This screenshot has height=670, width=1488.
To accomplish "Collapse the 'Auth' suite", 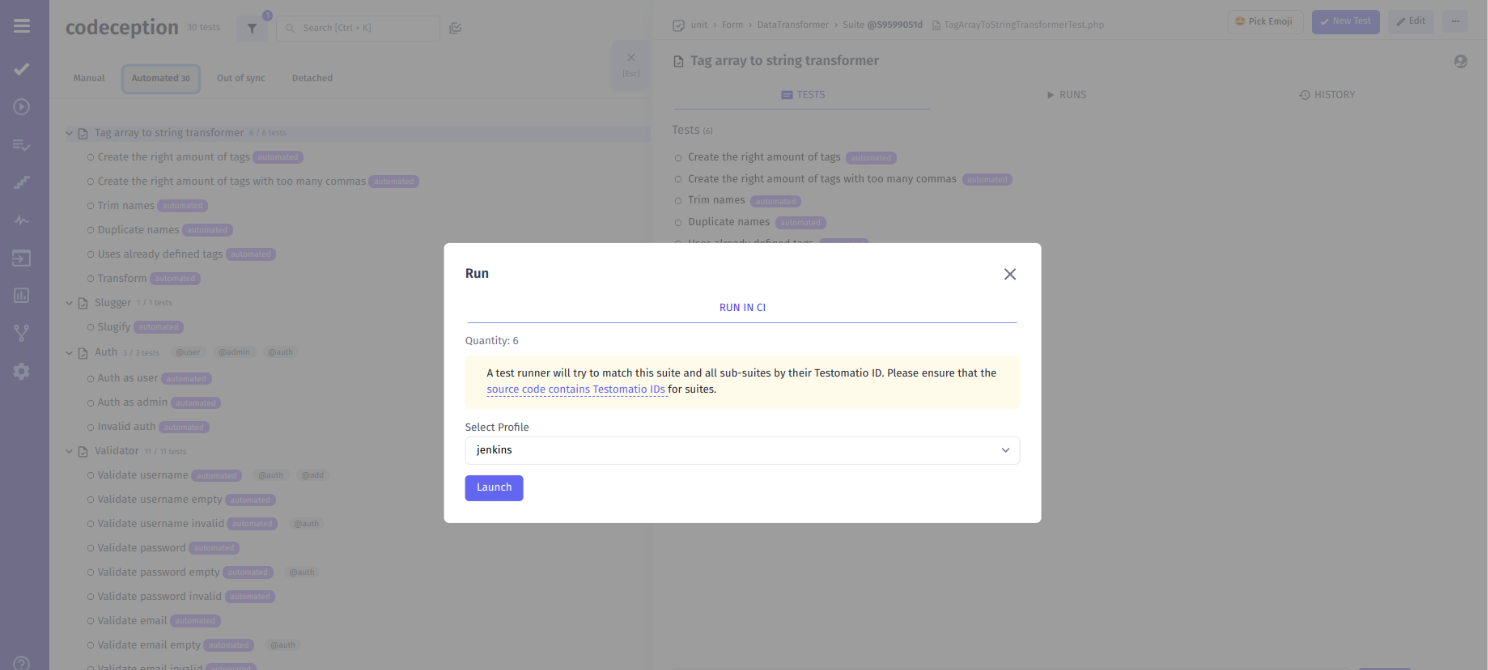I will pyautogui.click(x=69, y=352).
